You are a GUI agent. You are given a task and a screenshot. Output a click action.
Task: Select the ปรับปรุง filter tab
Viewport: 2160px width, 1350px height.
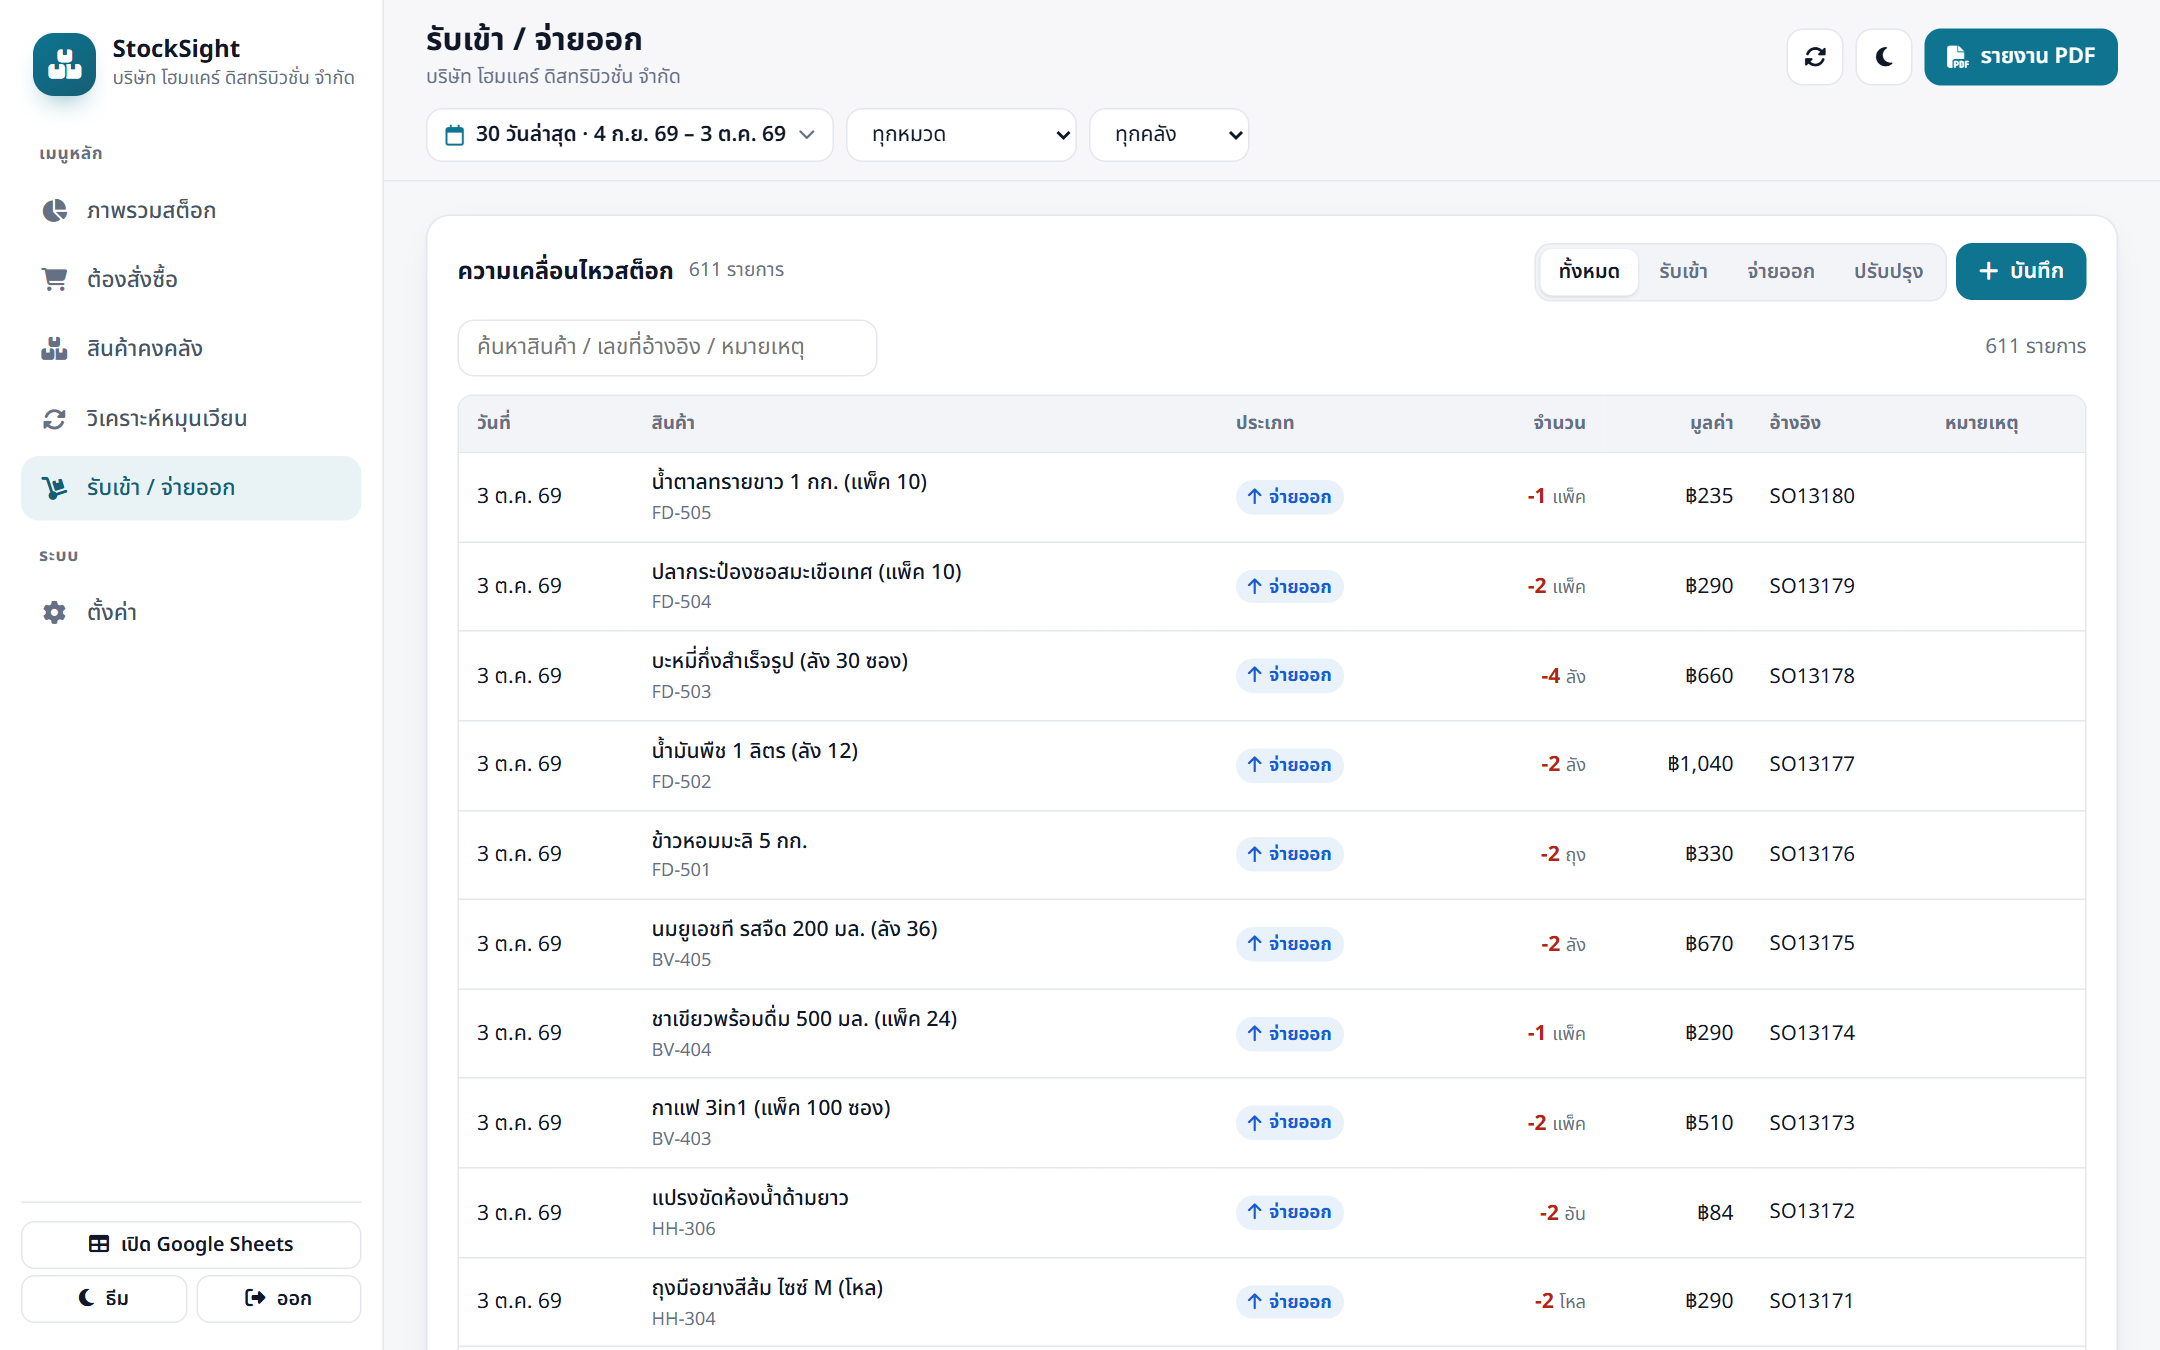tap(1888, 272)
